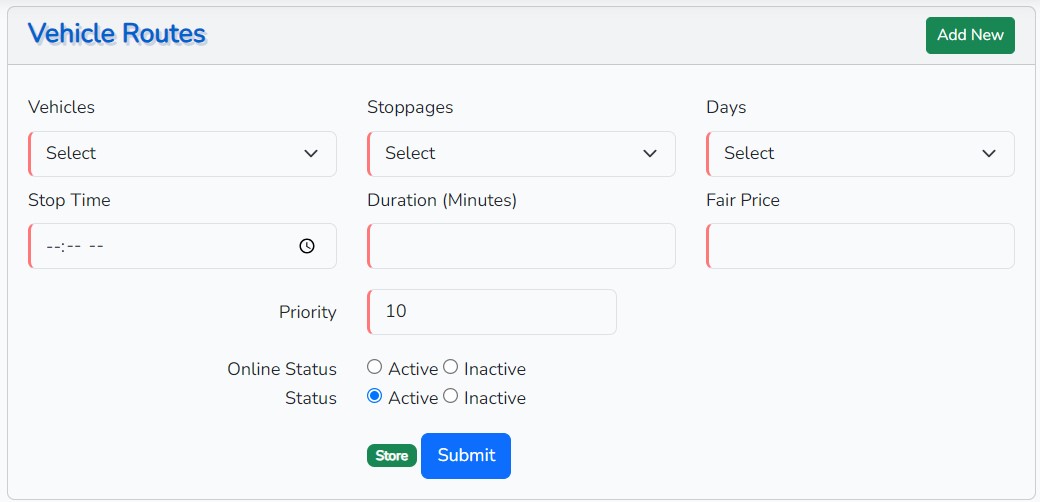The image size is (1040, 502).
Task: Open the Days dropdown
Action: (x=860, y=153)
